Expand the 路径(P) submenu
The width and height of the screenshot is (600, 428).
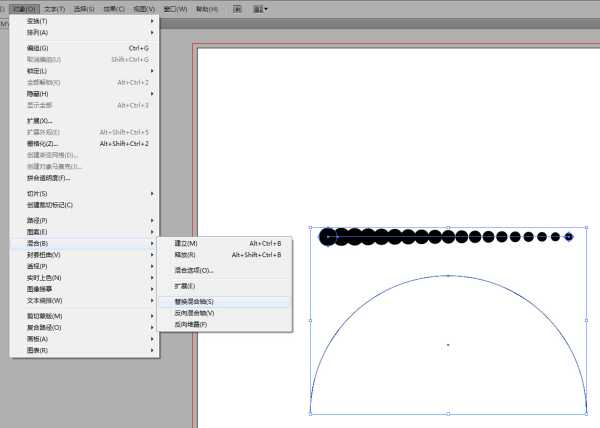click(x=37, y=220)
